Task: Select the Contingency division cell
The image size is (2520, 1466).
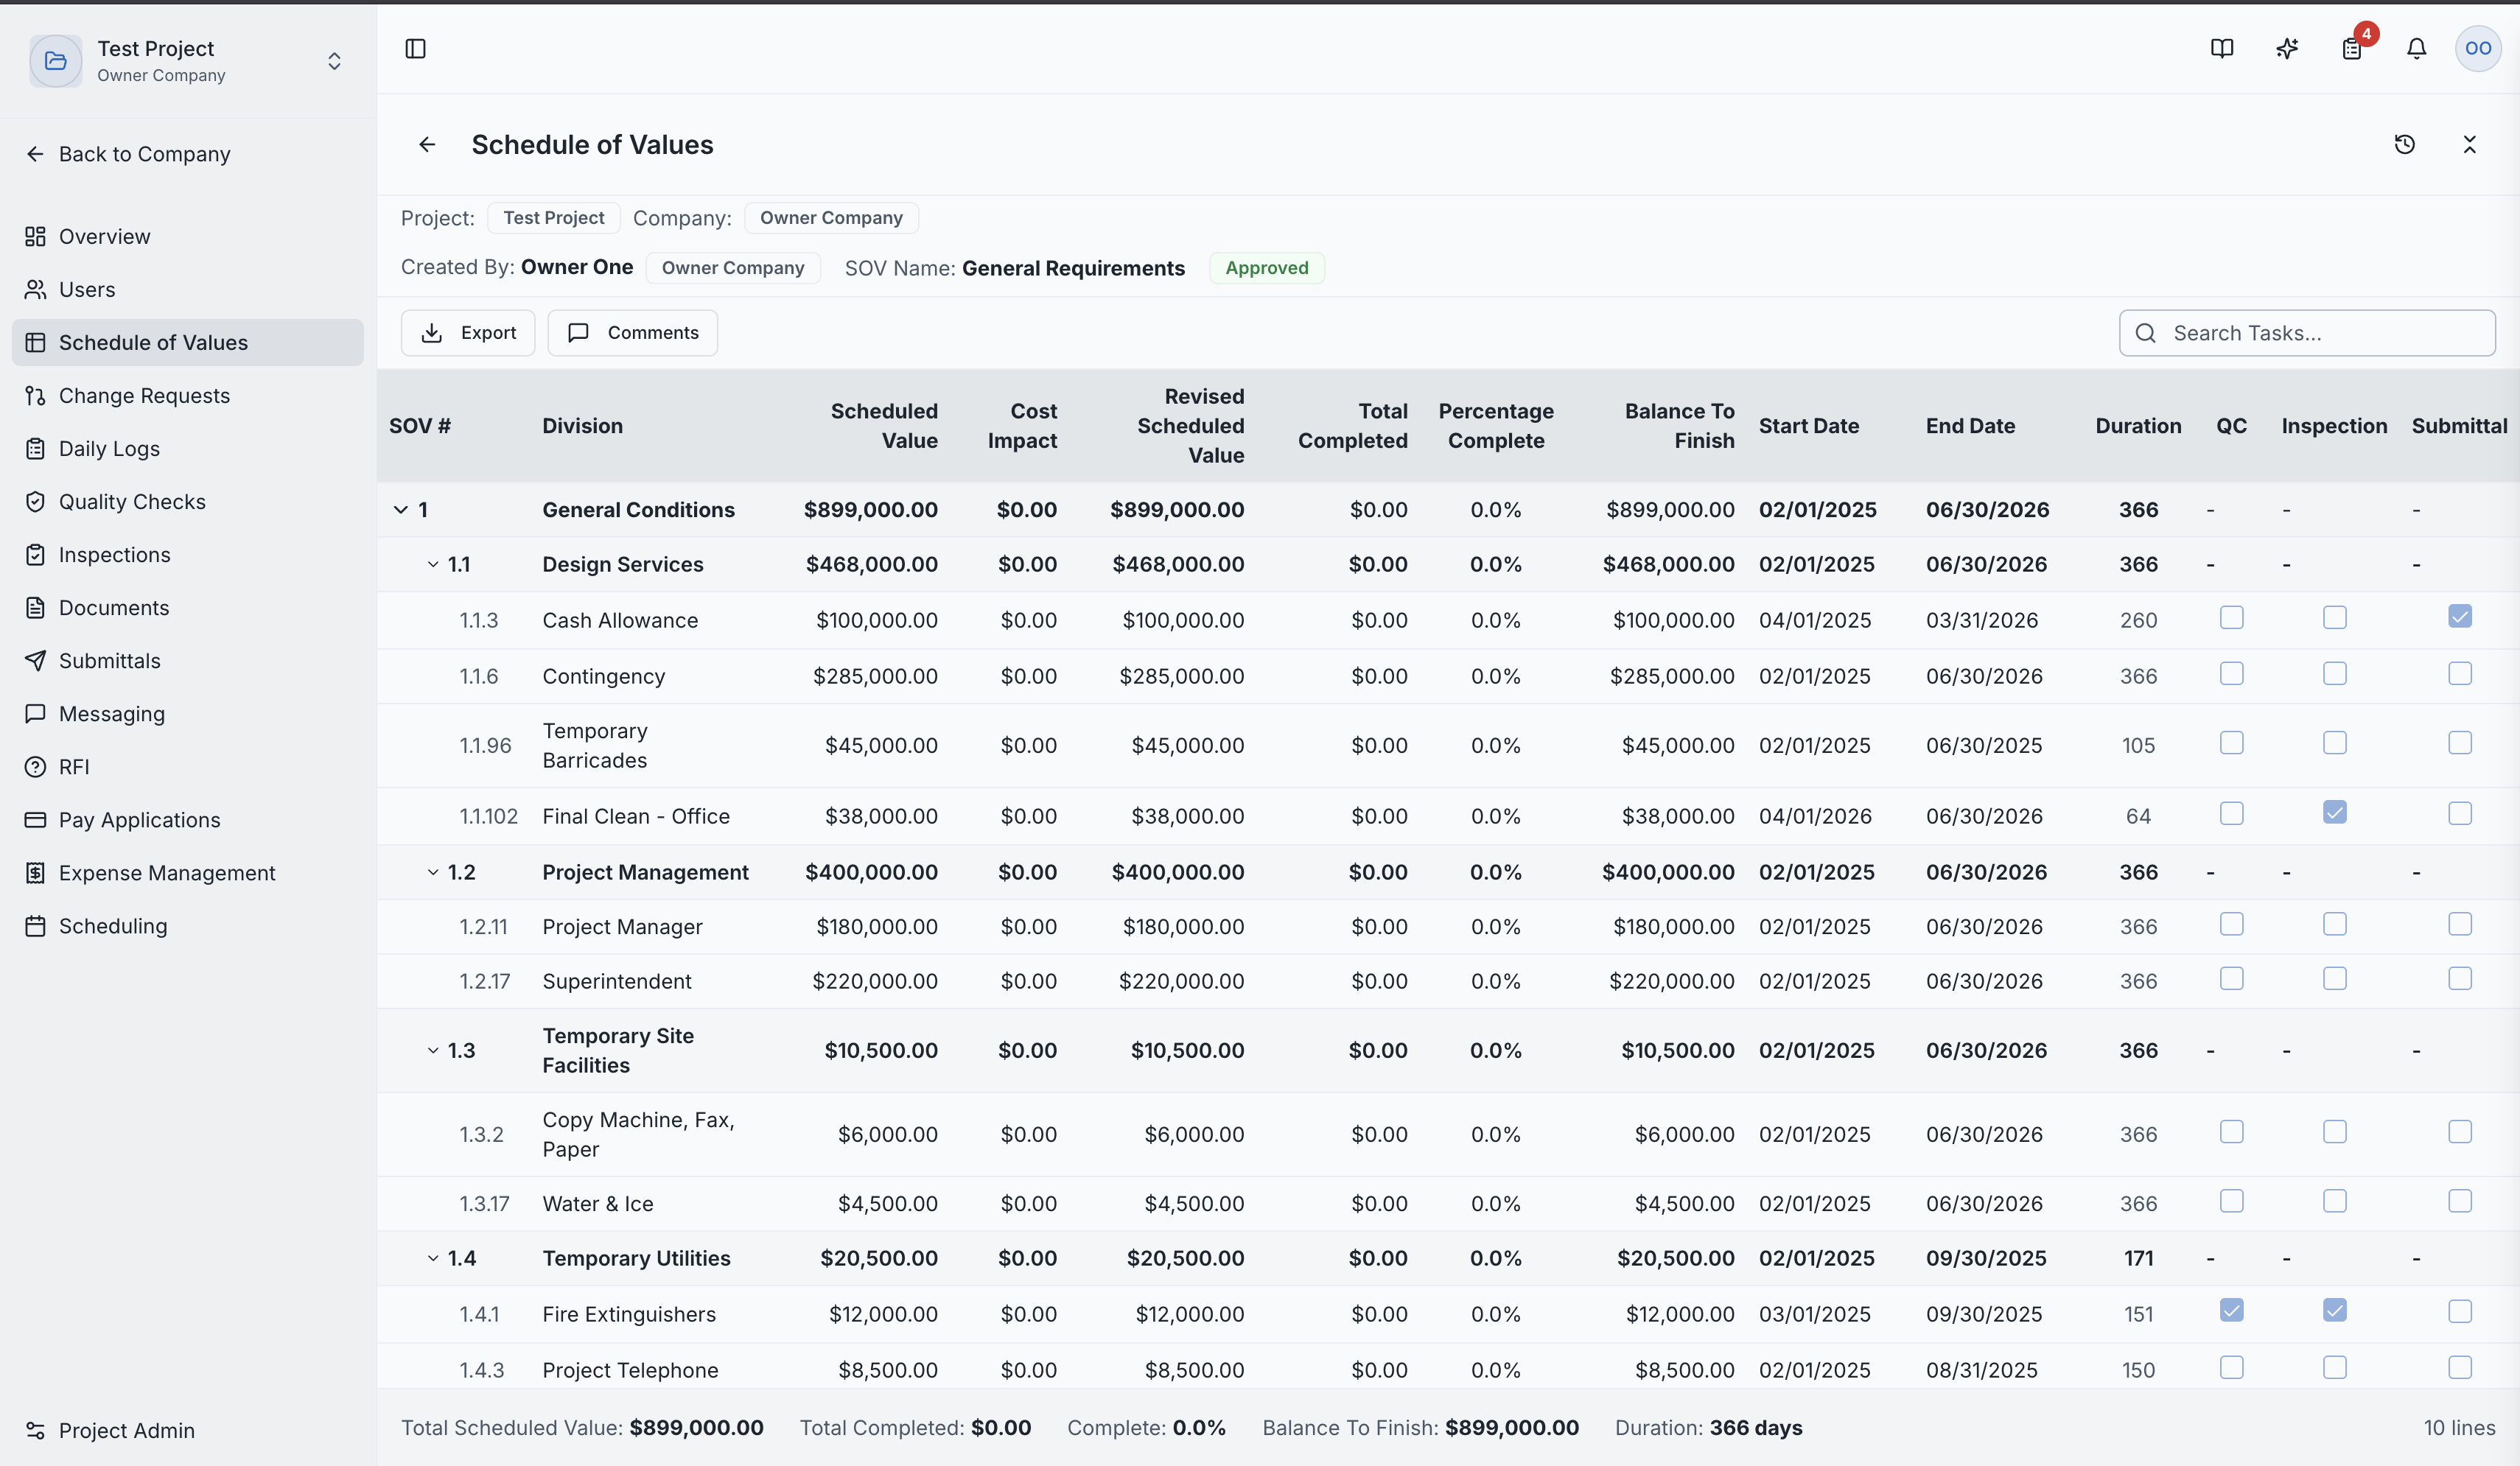Action: click(x=604, y=677)
